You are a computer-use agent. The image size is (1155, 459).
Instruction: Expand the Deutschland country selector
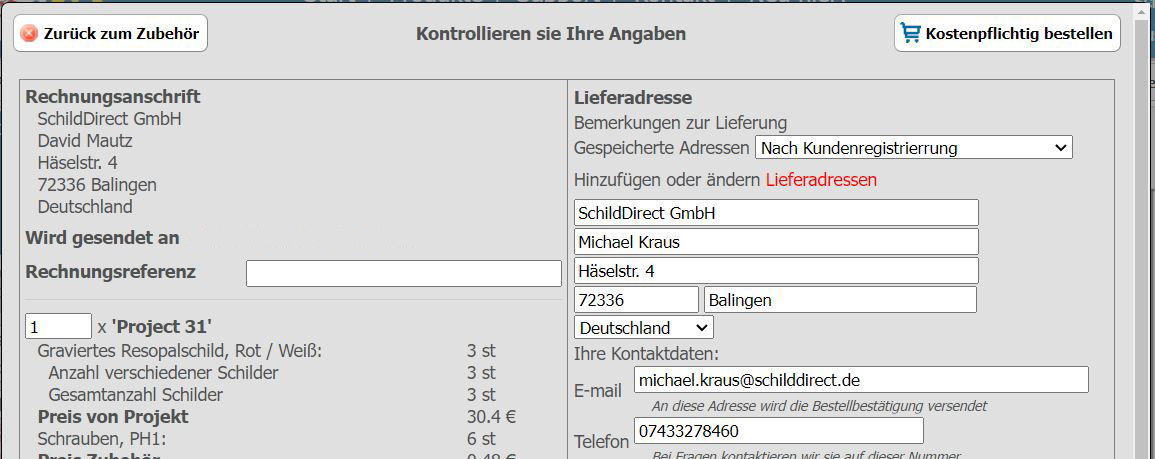click(644, 327)
